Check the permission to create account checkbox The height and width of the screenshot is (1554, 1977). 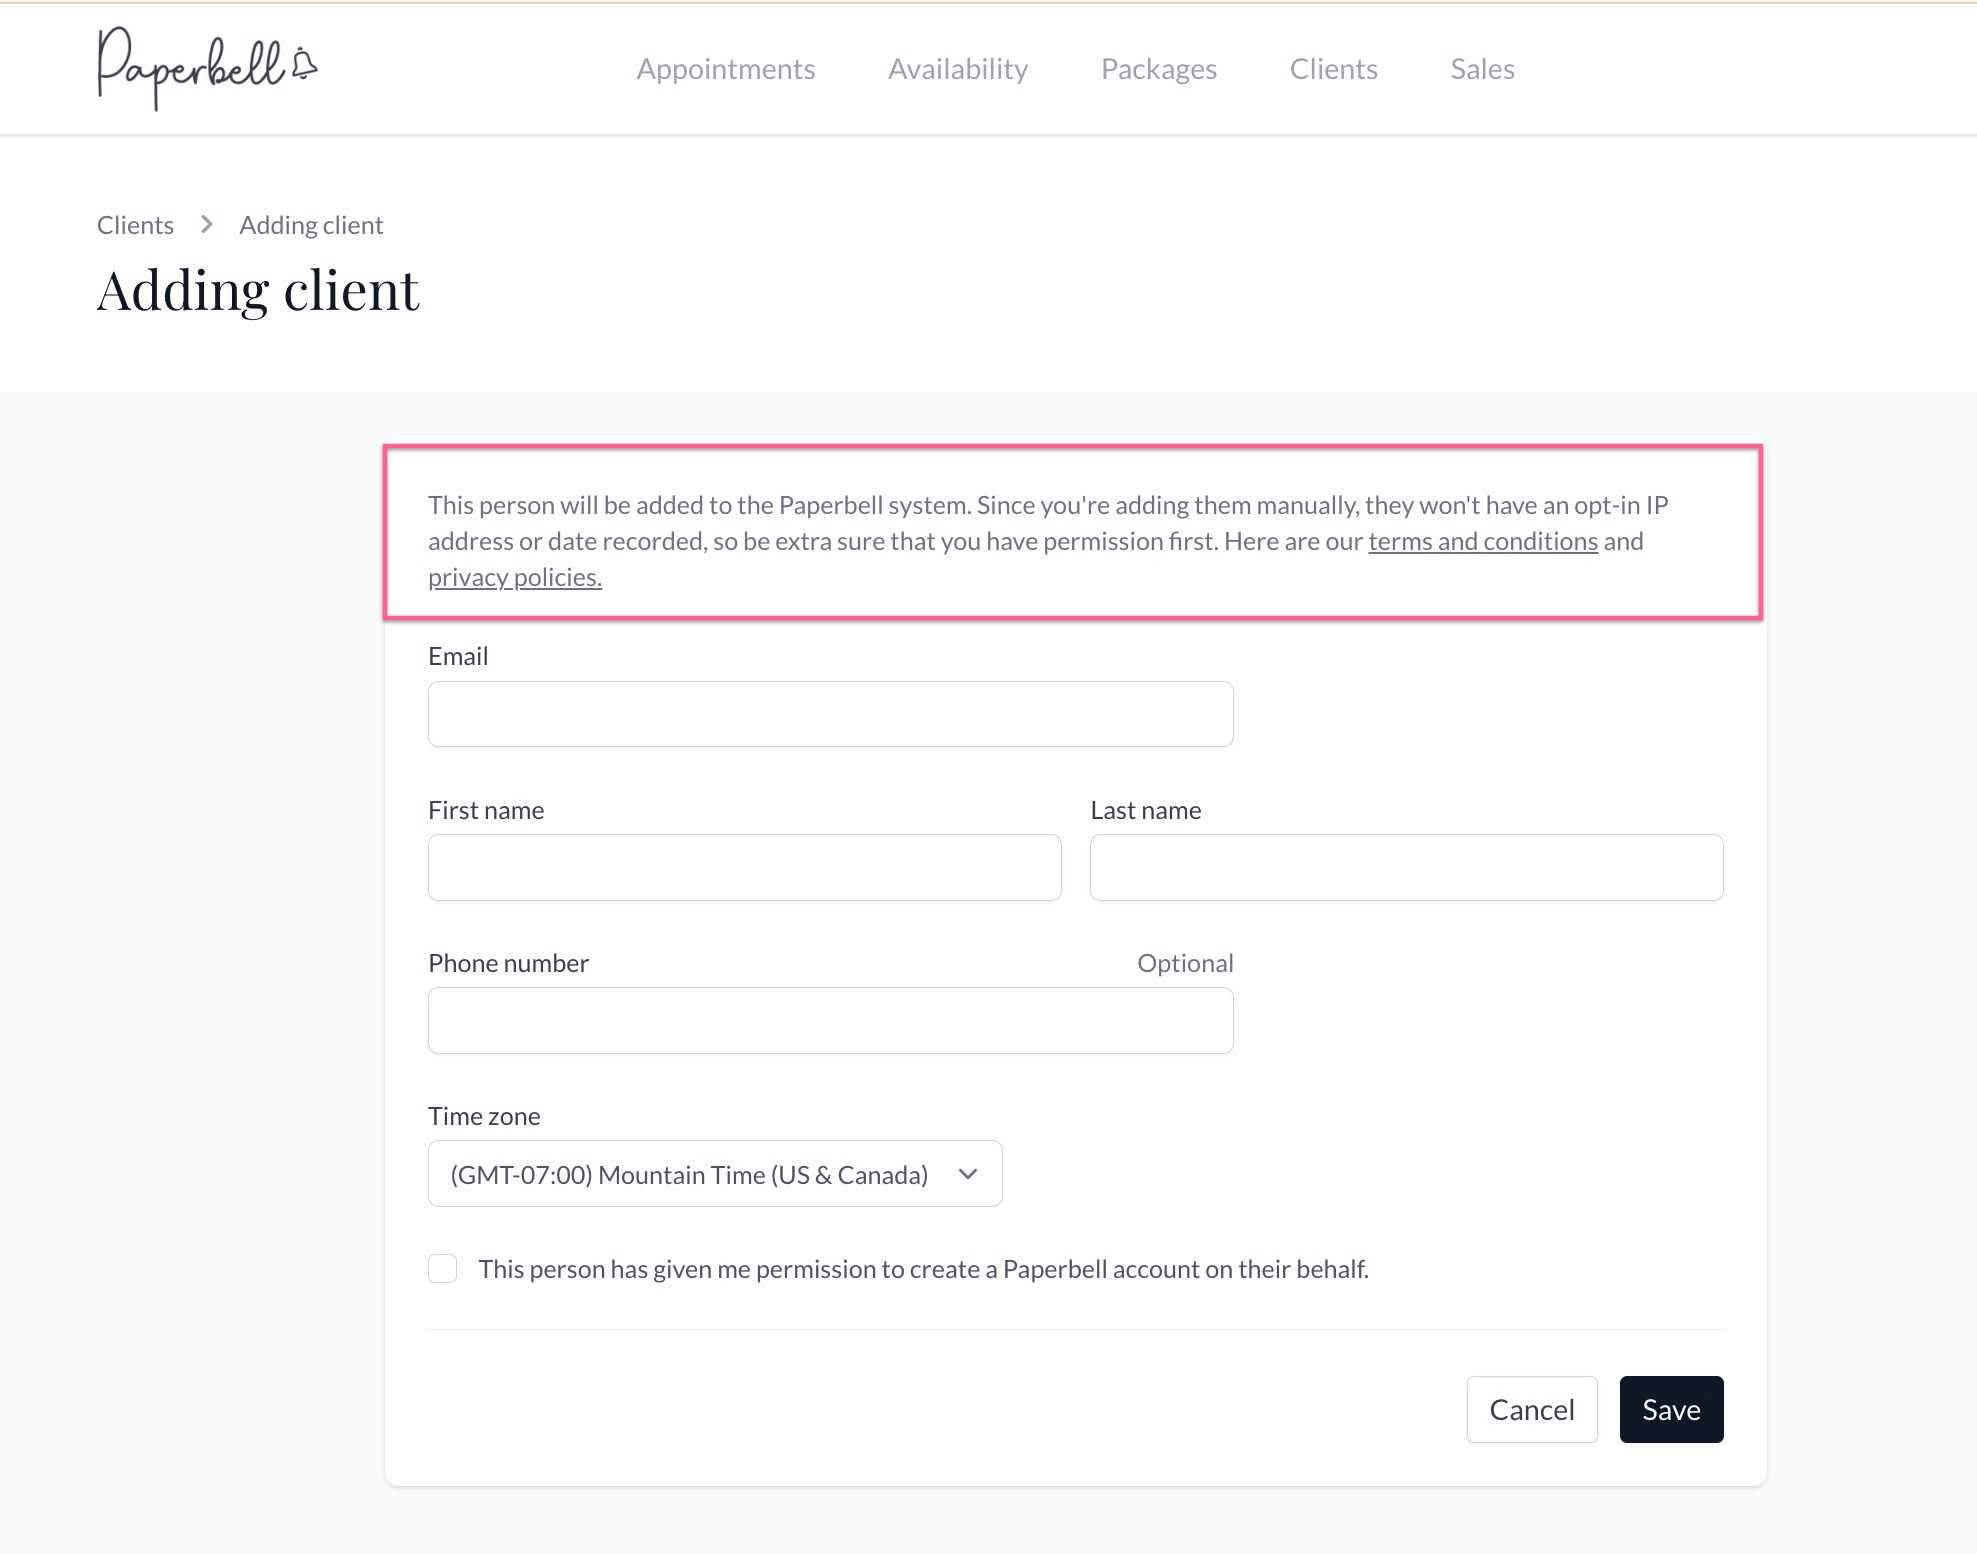[x=441, y=1268]
